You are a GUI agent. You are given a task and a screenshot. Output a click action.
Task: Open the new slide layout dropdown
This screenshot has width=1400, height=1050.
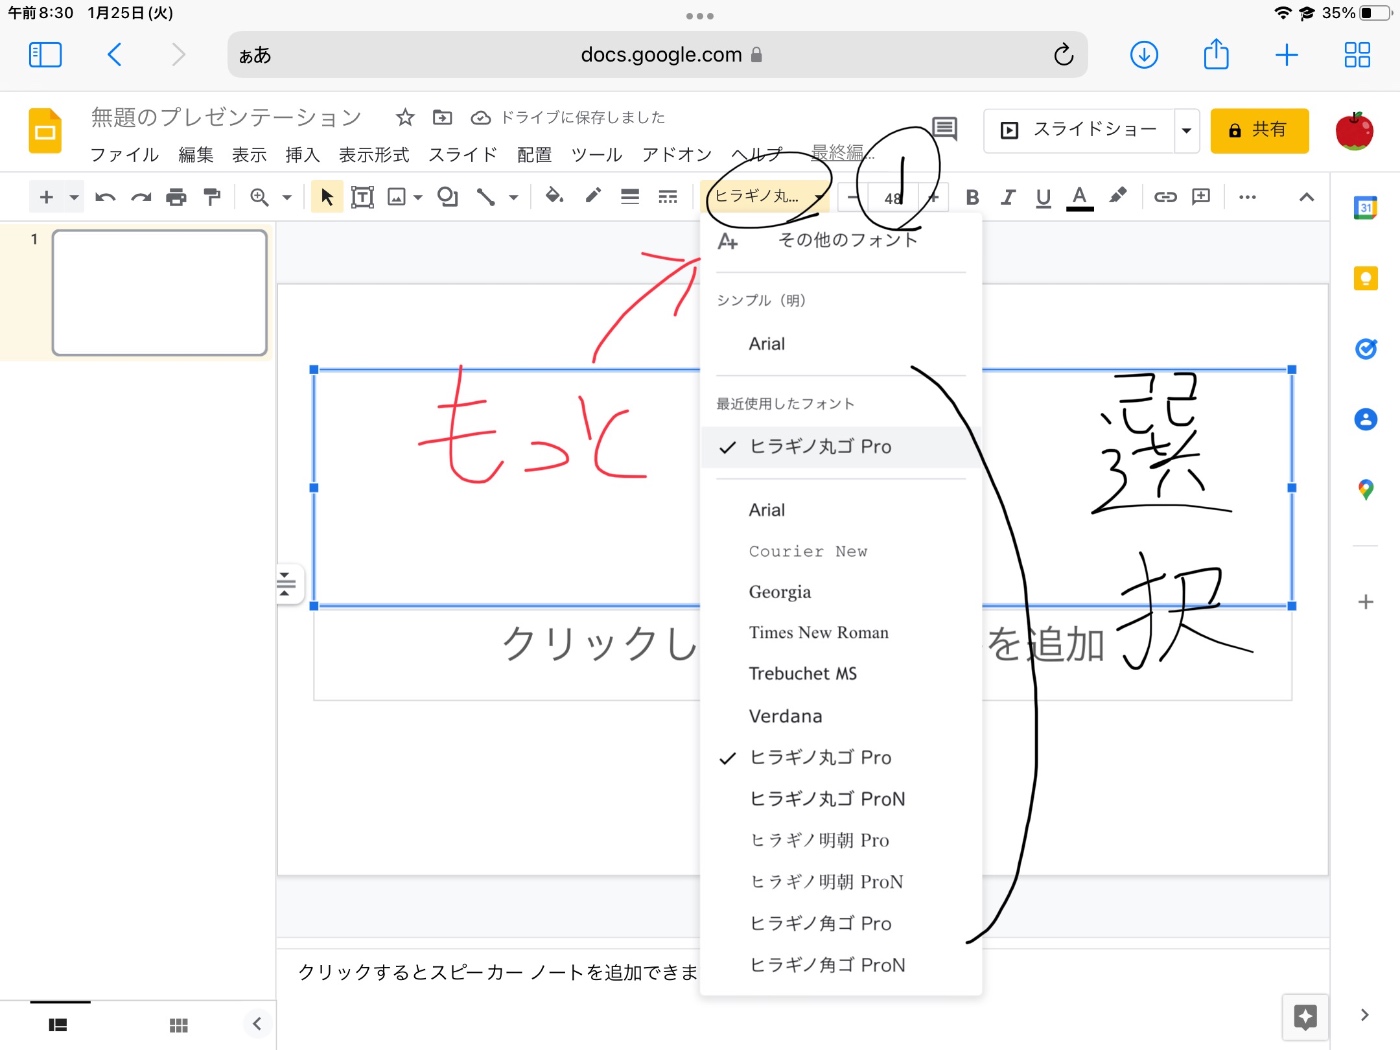74,197
